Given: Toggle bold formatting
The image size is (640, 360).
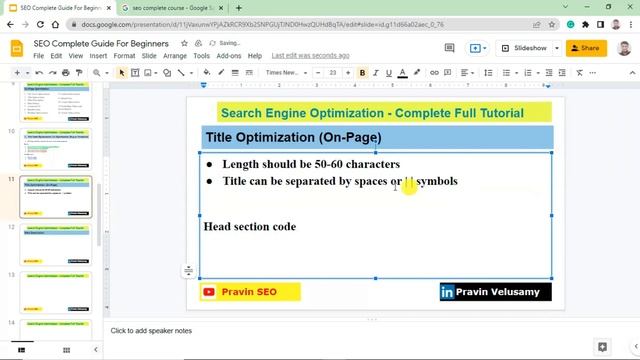Looking at the screenshot, I should tap(362, 73).
